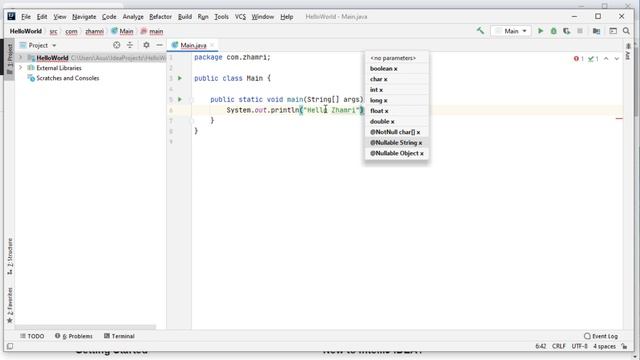640x360 pixels.
Task: Open the Event Log
Action: click(x=601, y=336)
